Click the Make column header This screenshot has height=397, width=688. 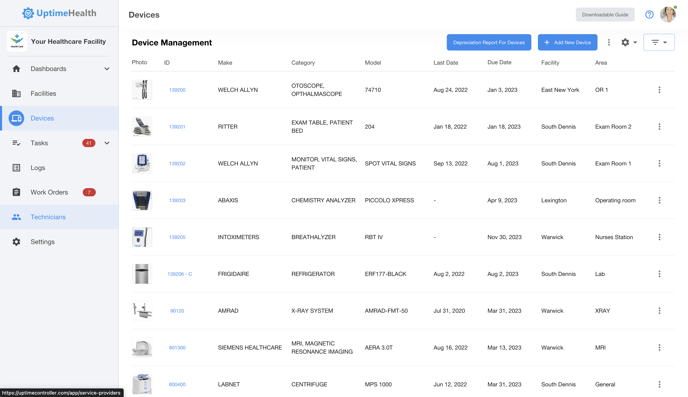(x=225, y=63)
